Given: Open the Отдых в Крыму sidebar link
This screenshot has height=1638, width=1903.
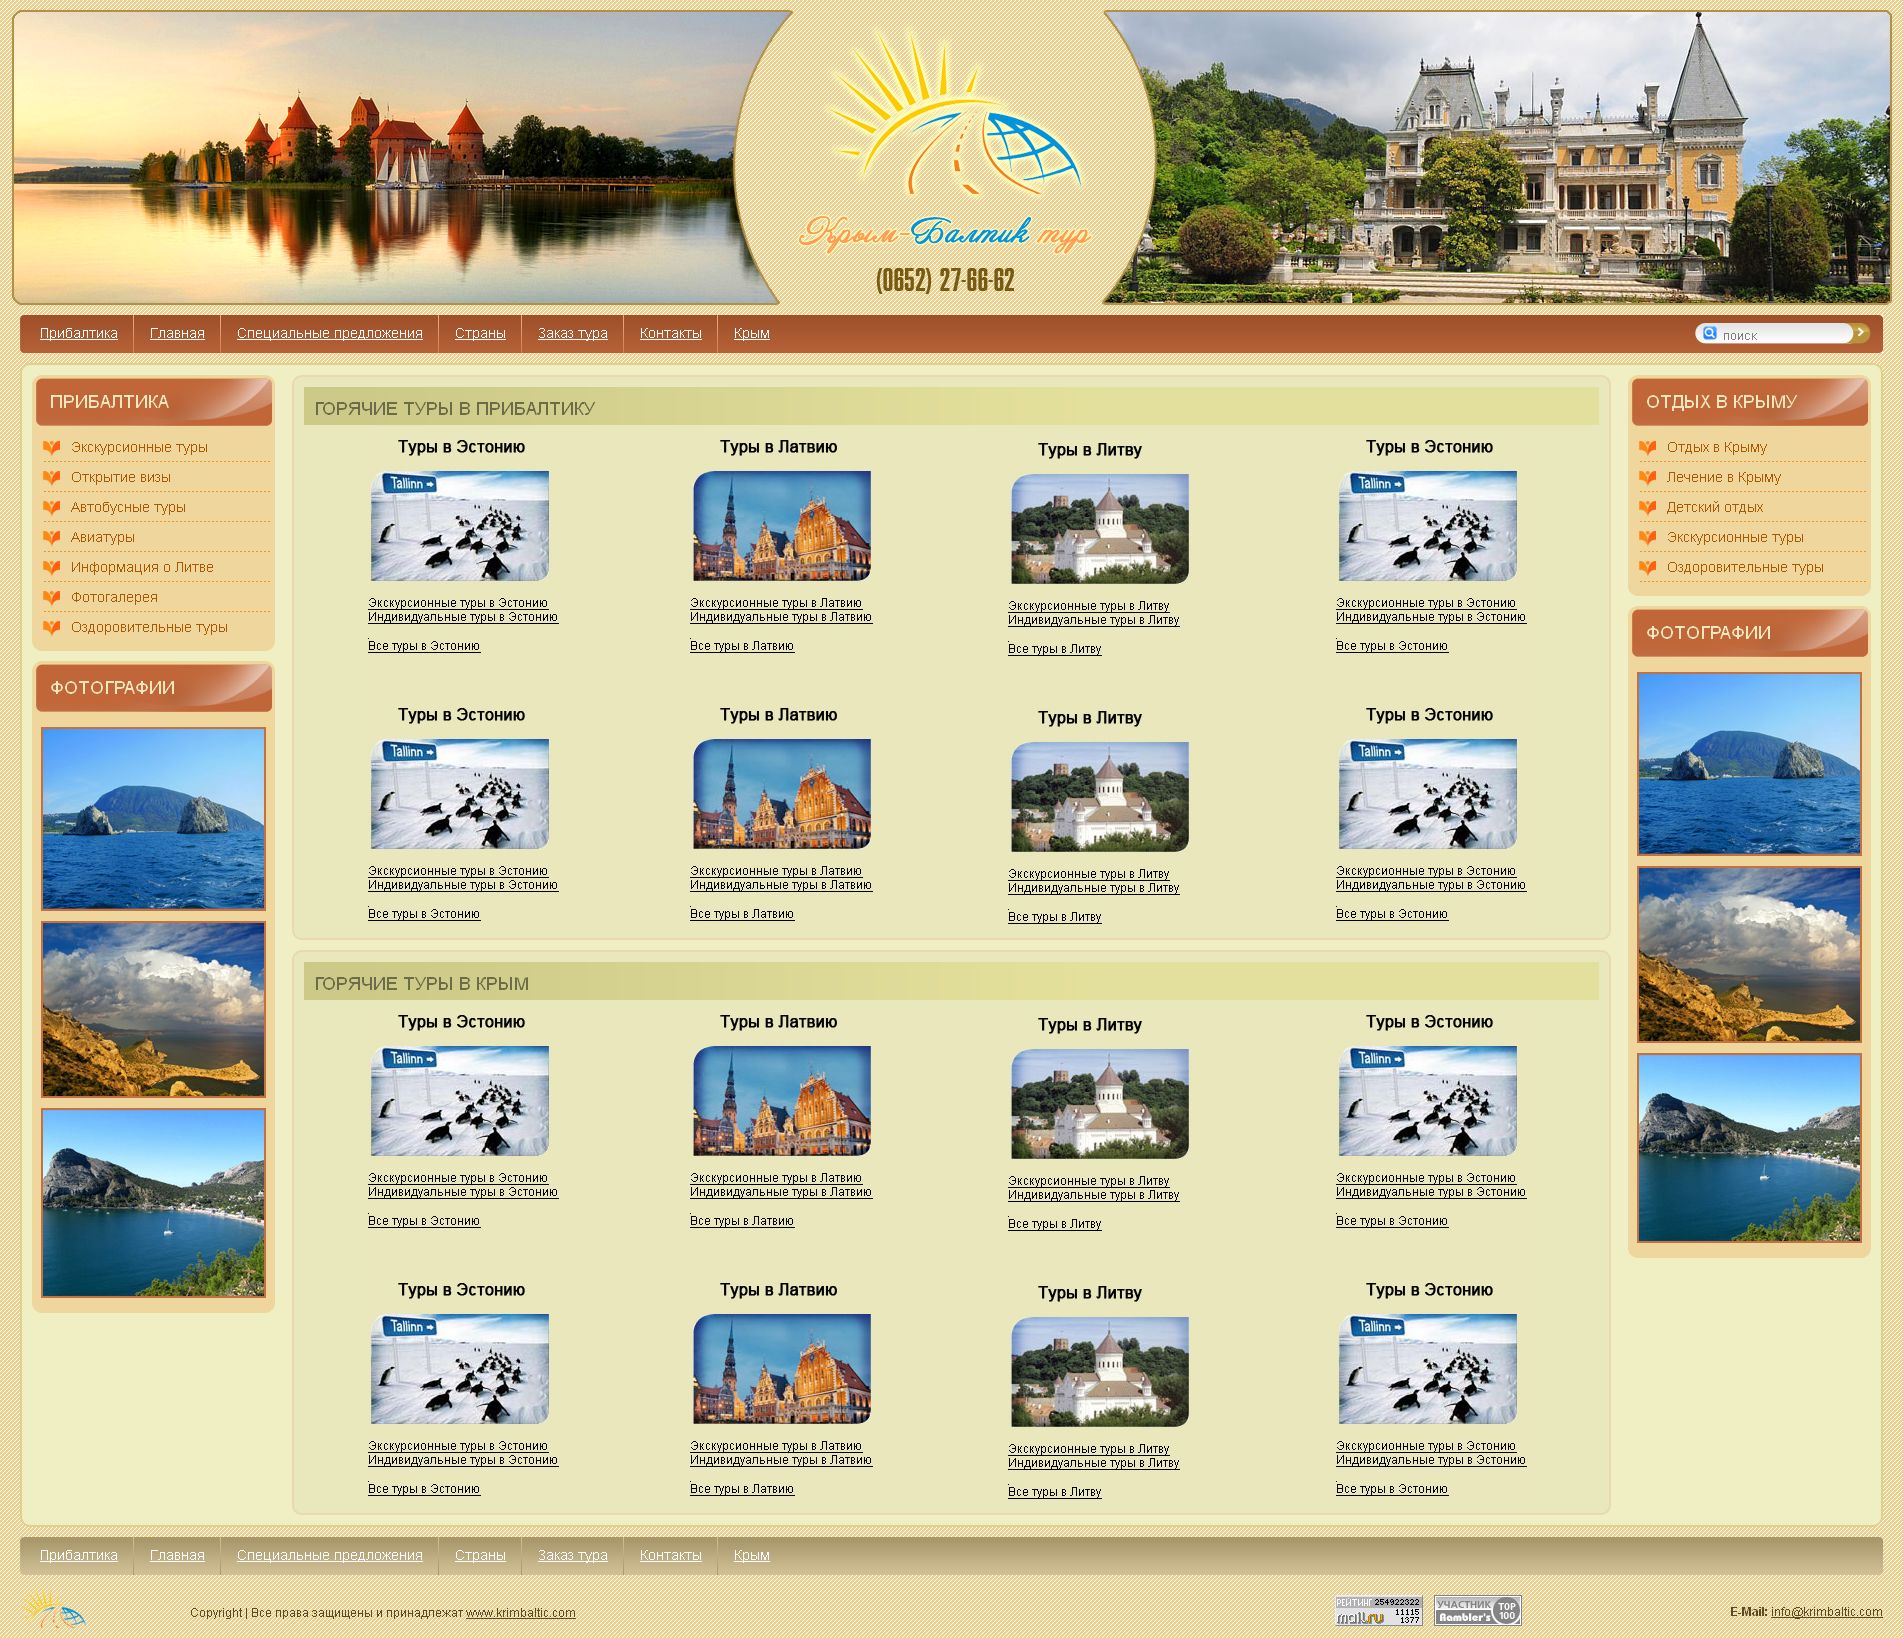Looking at the screenshot, I should click(x=1717, y=447).
